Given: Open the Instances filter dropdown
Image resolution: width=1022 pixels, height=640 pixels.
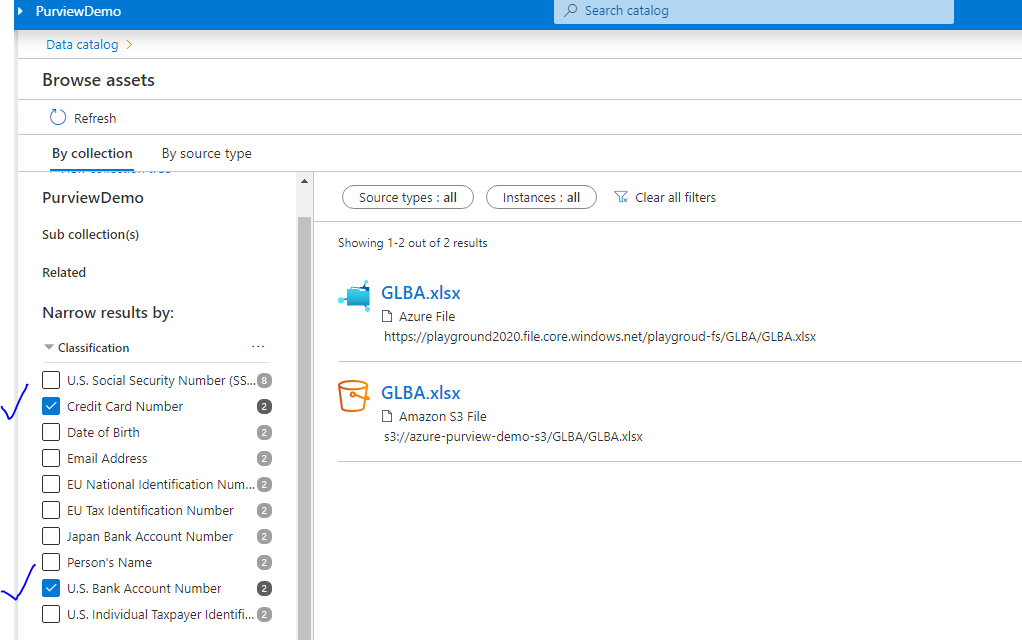Looking at the screenshot, I should [541, 197].
